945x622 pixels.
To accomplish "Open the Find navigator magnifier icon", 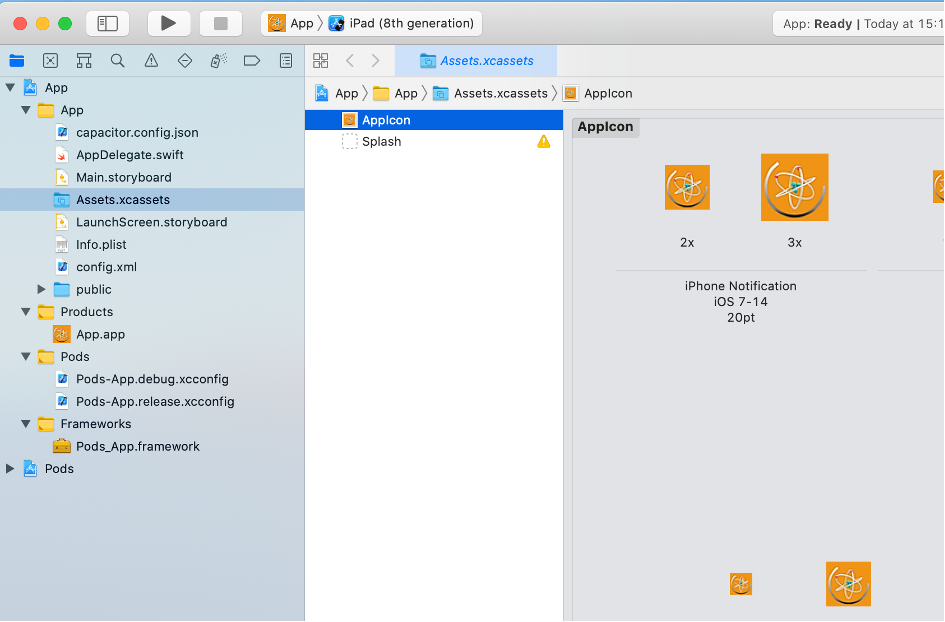I will click(118, 60).
